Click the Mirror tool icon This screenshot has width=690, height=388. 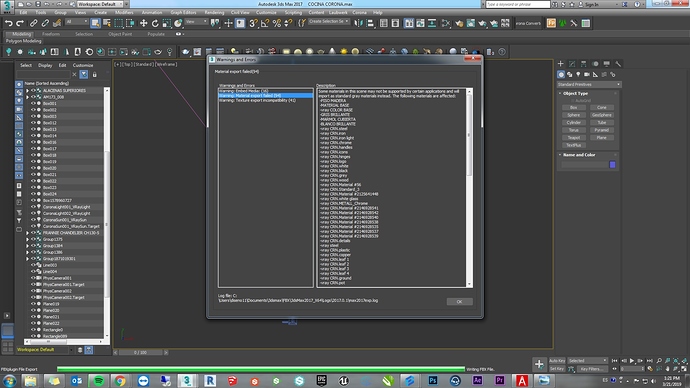tap(359, 23)
